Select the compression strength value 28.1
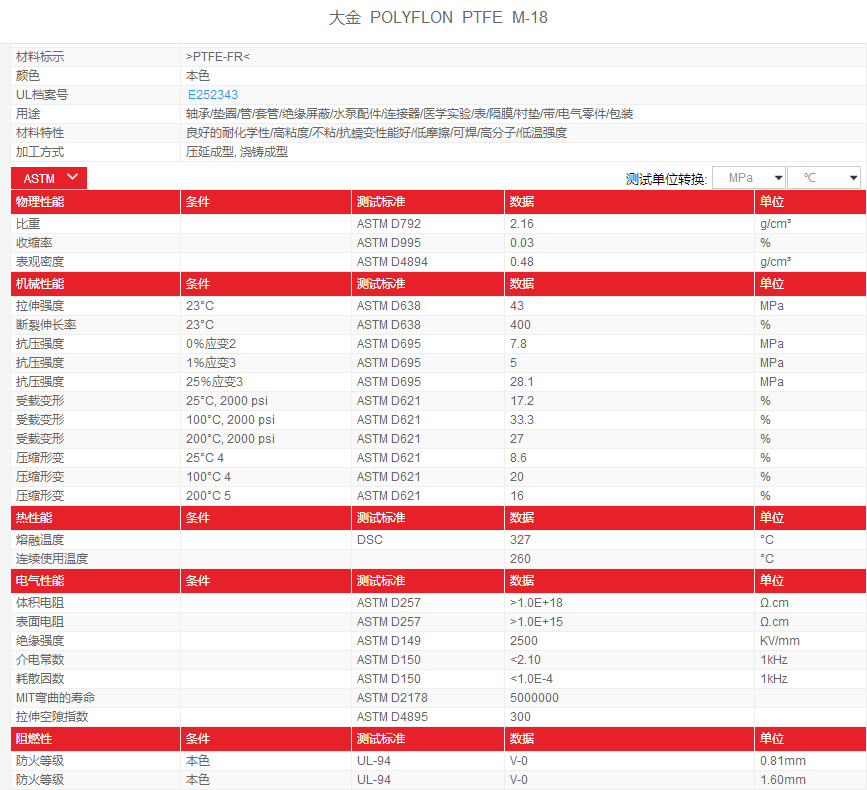The height and width of the screenshot is (790, 867). point(522,381)
